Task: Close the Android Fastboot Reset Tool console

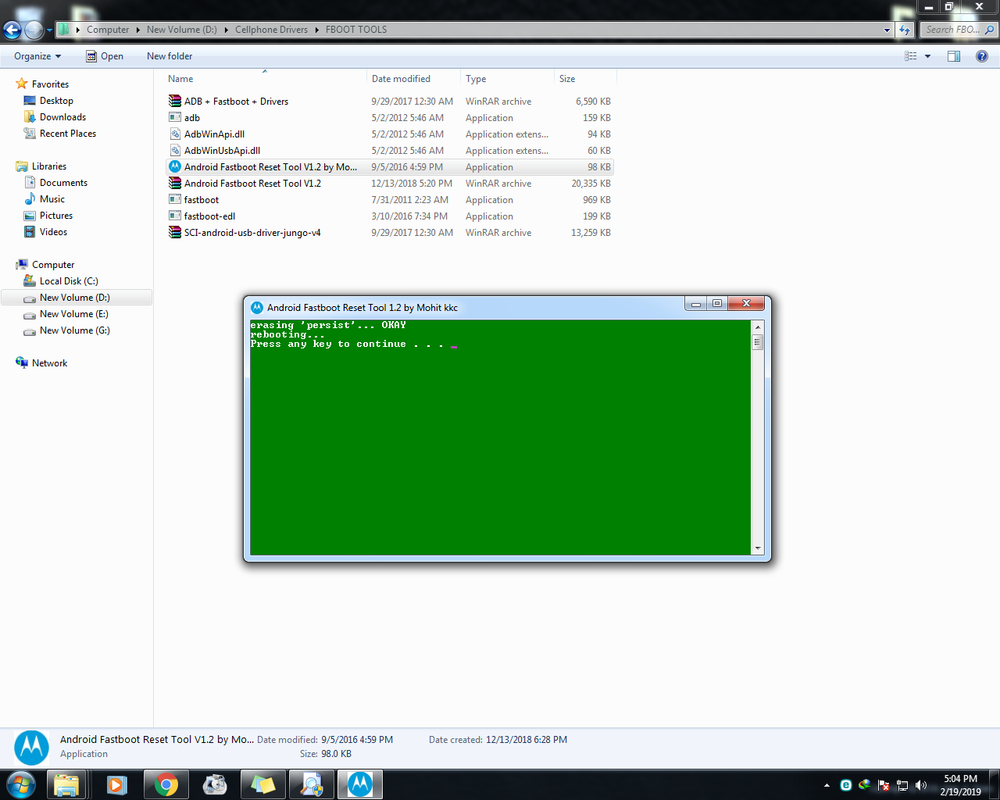Action: tap(746, 304)
